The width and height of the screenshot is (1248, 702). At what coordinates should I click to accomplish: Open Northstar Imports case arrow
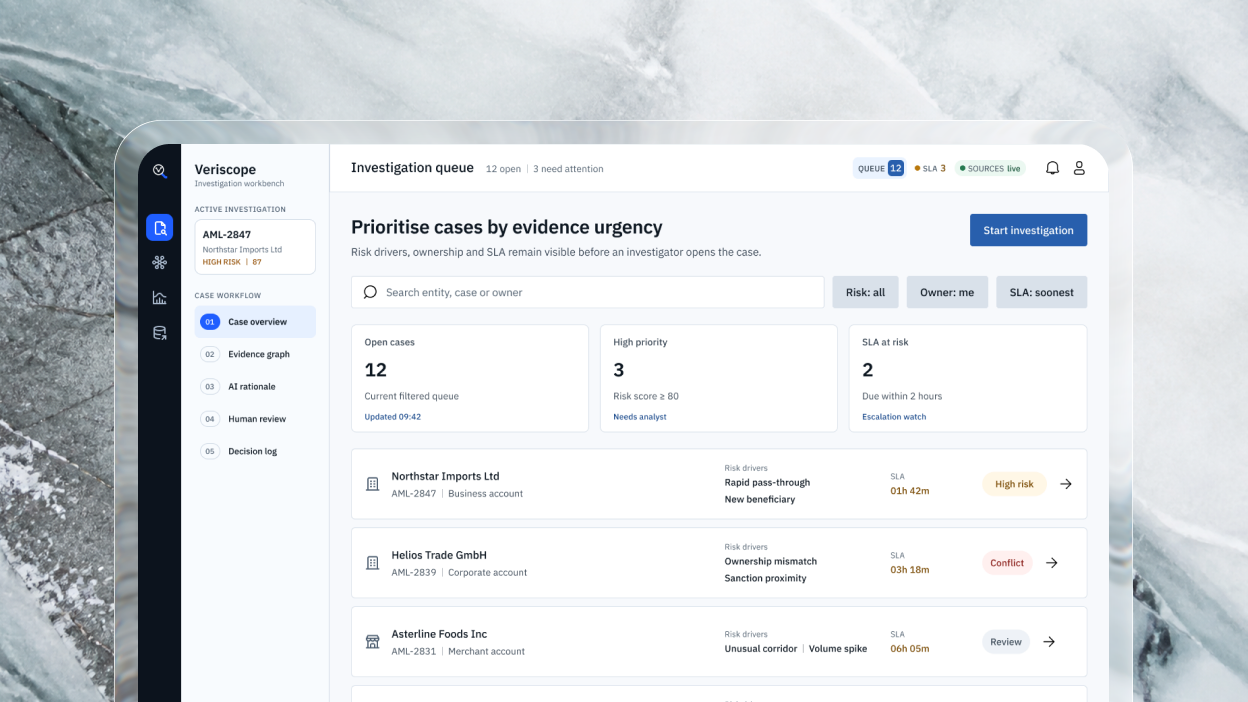coord(1066,484)
